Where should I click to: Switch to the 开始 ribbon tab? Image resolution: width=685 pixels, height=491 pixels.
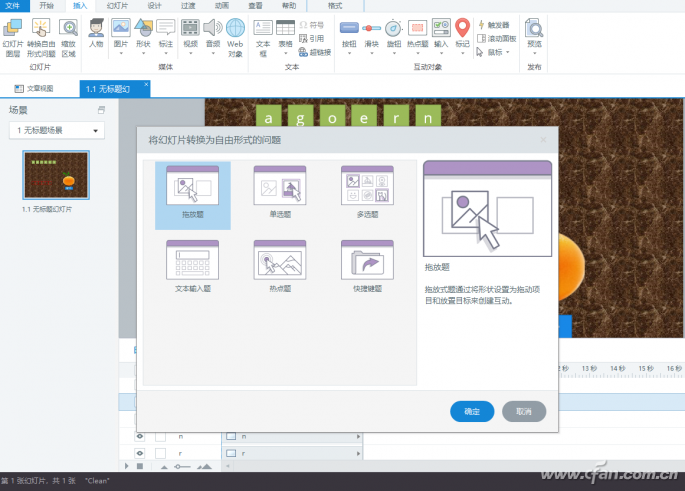(46, 6)
